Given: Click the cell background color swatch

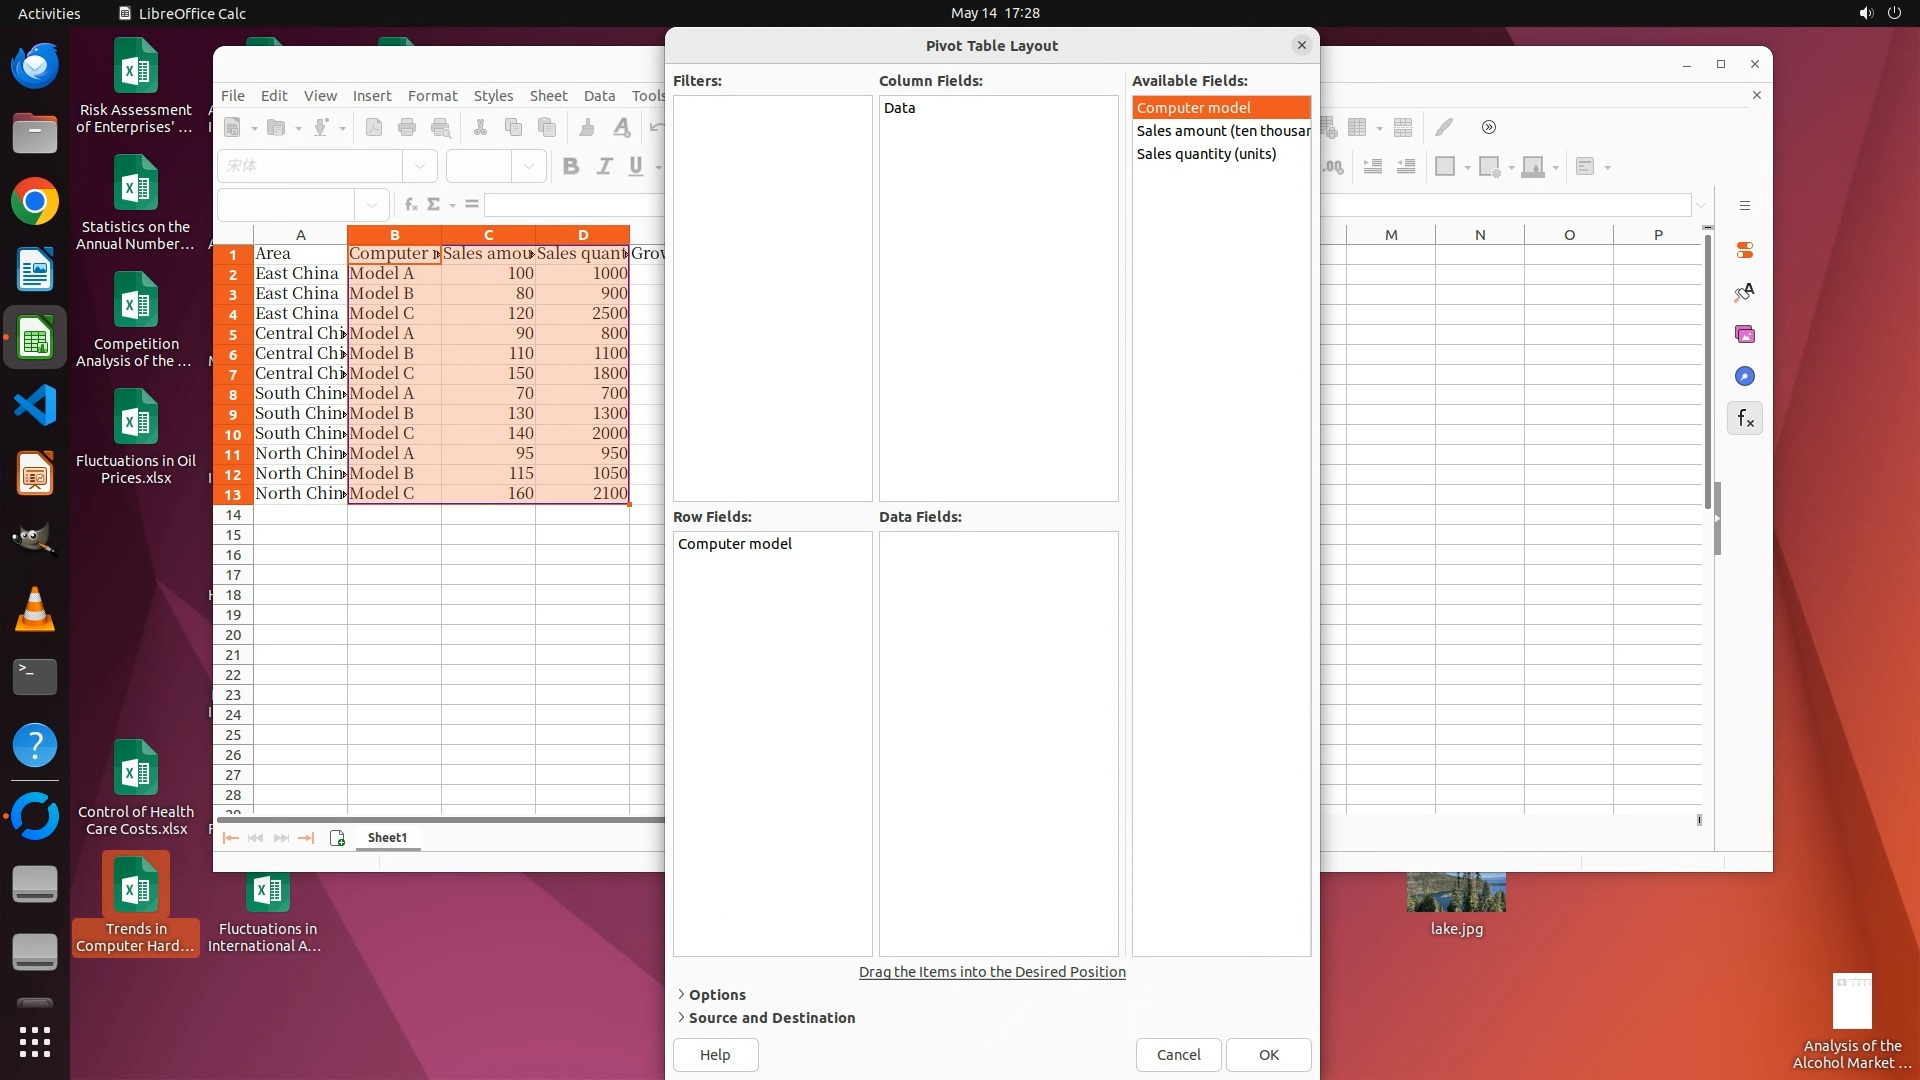Looking at the screenshot, I should pyautogui.click(x=1532, y=167).
